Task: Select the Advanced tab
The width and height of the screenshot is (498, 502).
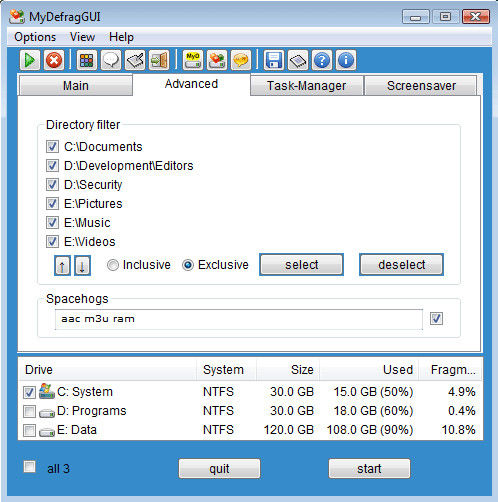Action: point(191,84)
